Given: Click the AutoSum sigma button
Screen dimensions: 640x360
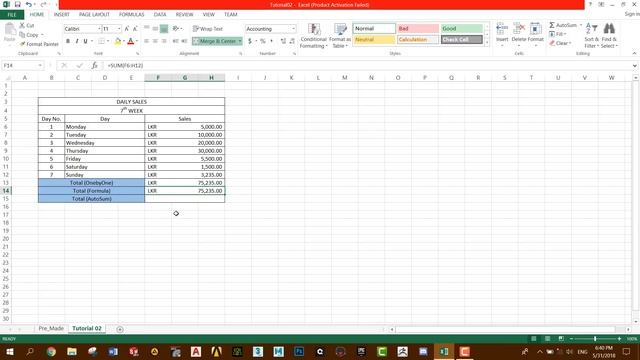Looking at the screenshot, I should 563,25.
